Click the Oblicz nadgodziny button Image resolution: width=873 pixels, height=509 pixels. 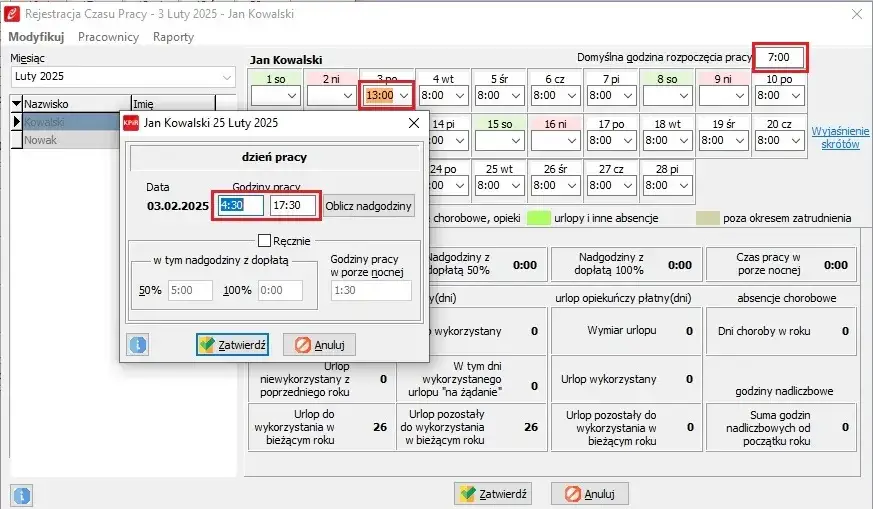click(368, 206)
